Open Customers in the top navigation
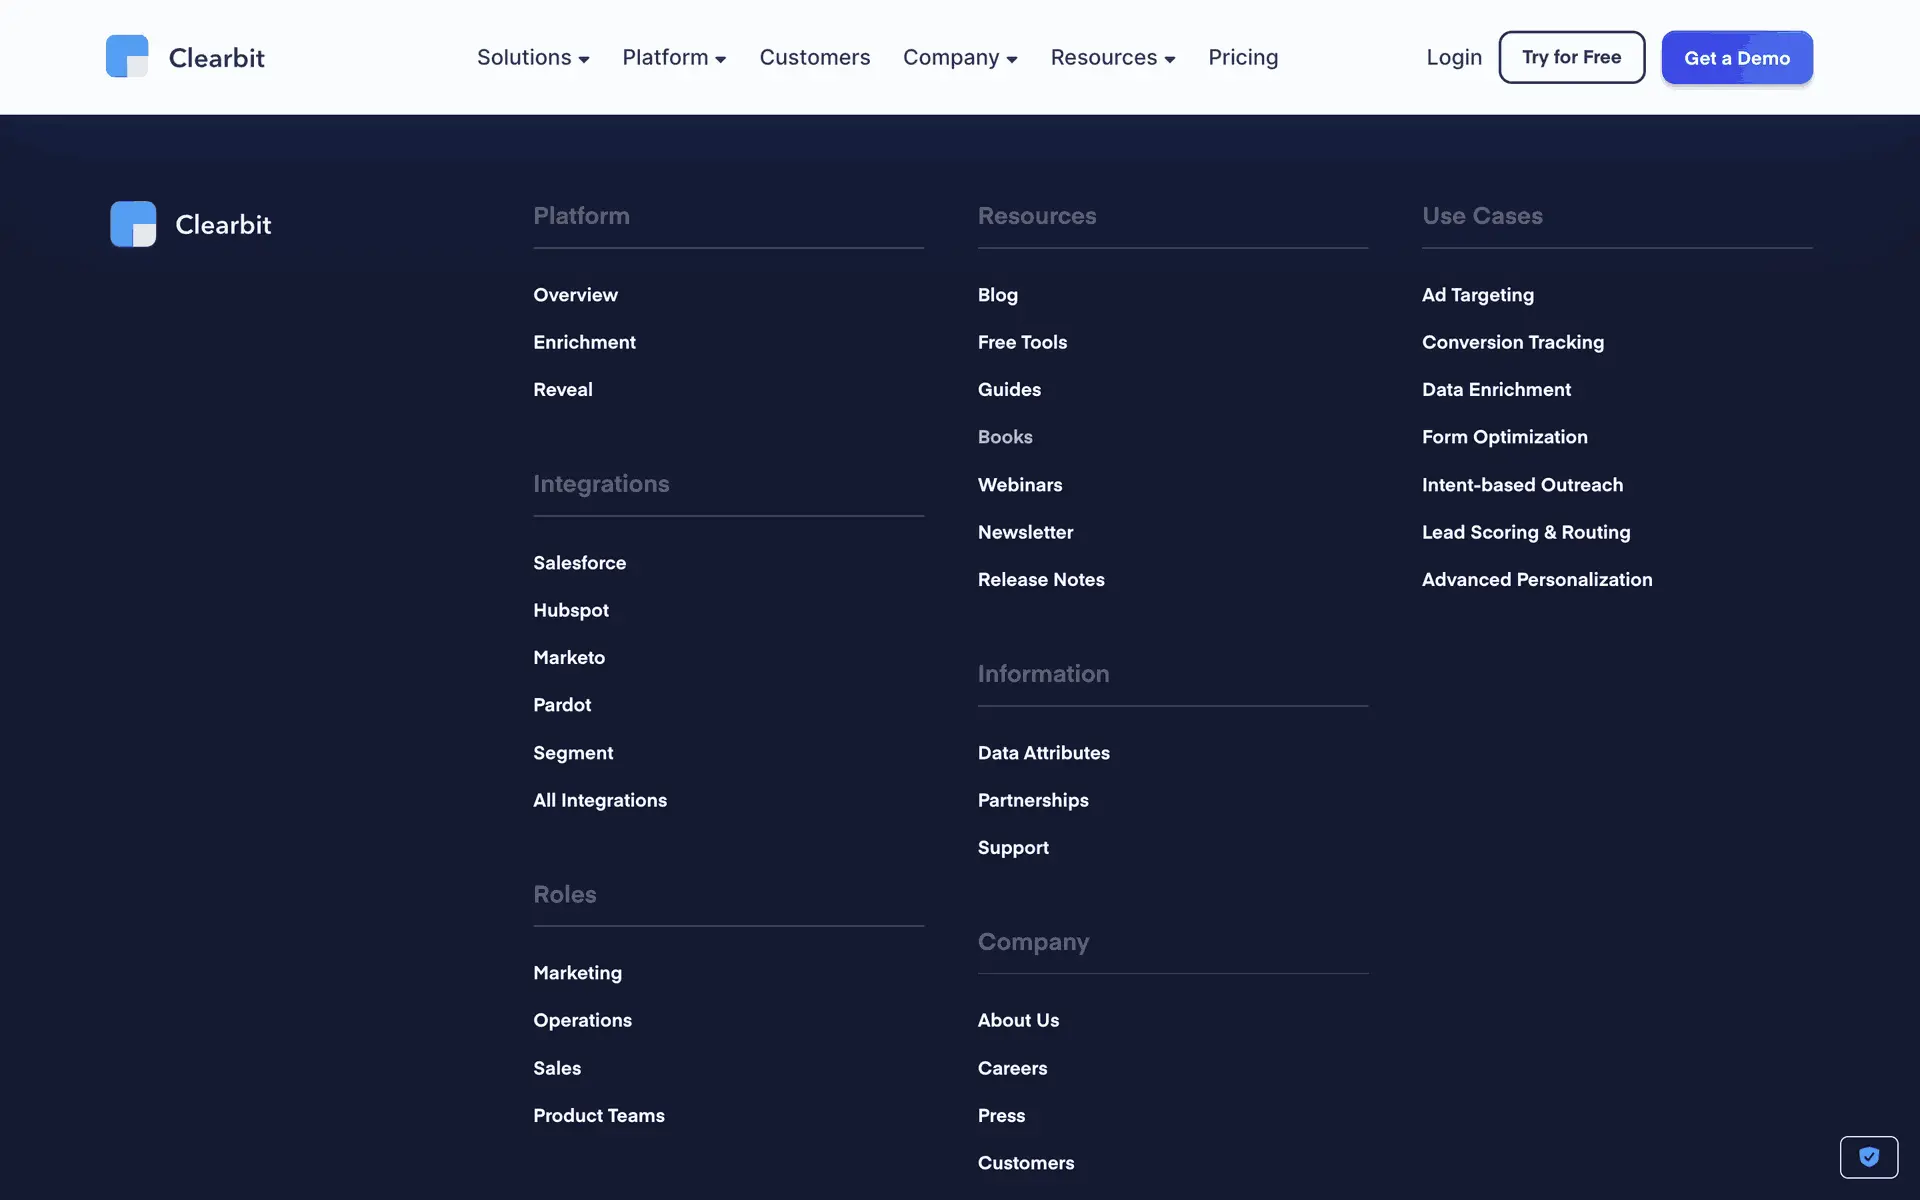The width and height of the screenshot is (1920, 1200). [x=814, y=58]
